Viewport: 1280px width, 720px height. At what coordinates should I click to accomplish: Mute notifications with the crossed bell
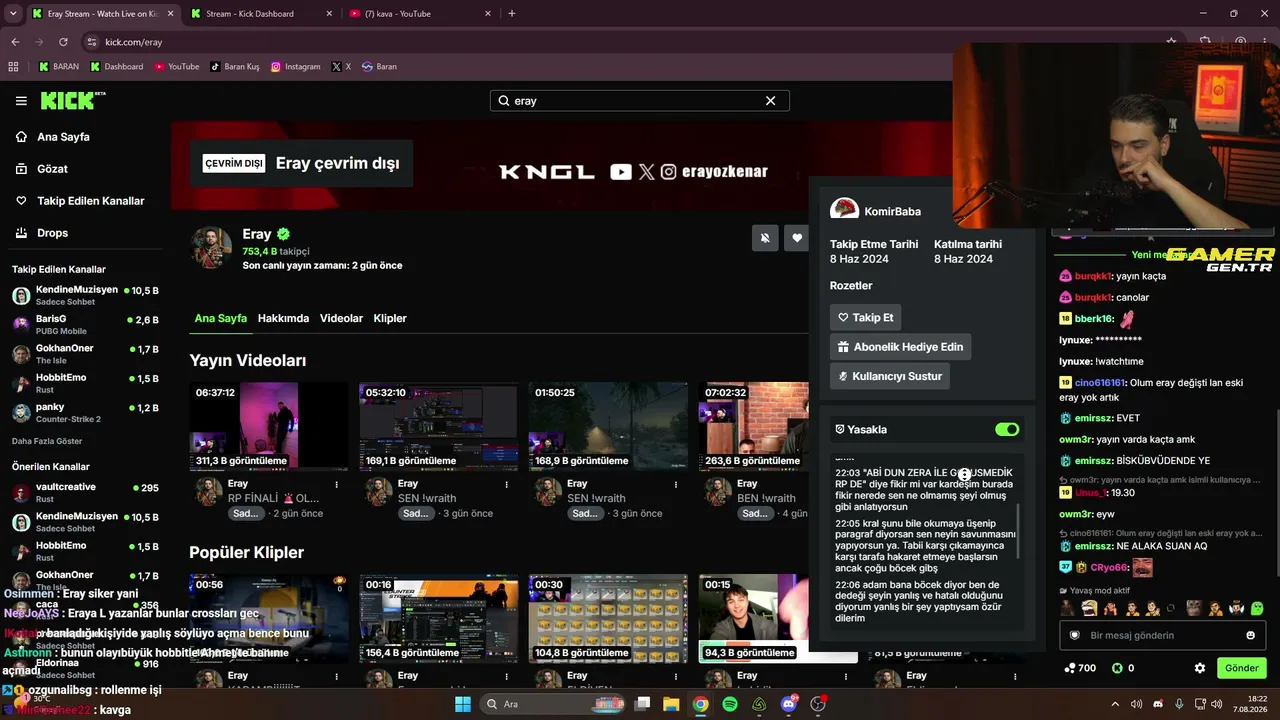click(765, 238)
